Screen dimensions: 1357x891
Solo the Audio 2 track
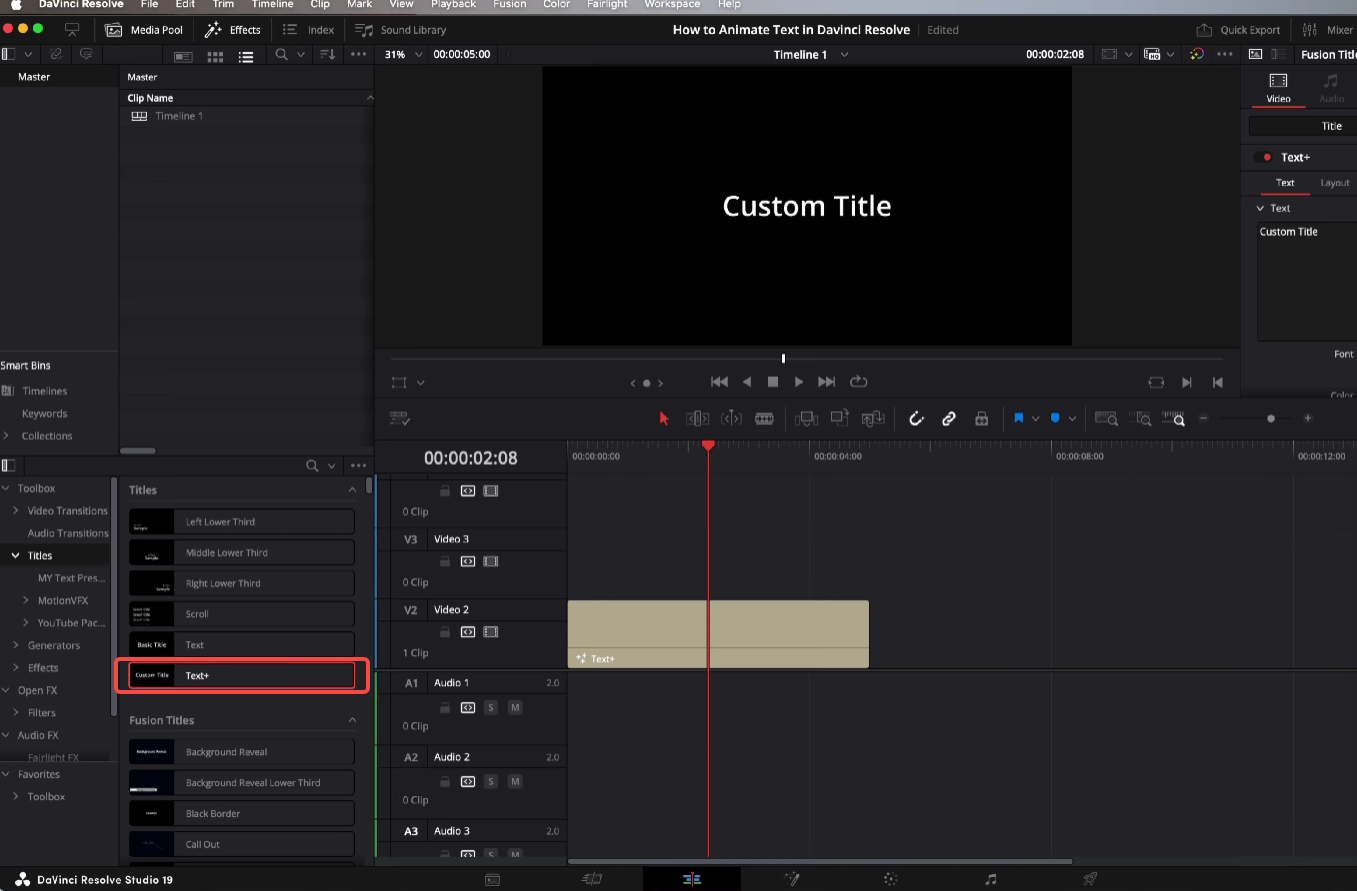(491, 781)
